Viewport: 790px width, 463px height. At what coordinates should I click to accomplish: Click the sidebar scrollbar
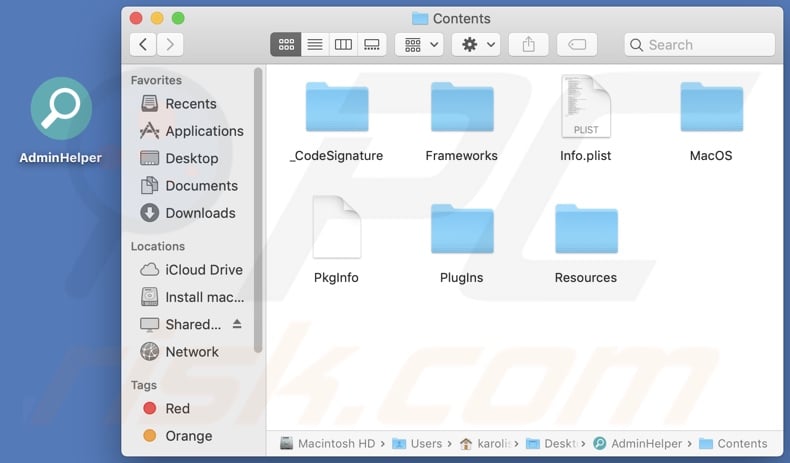pos(258,210)
